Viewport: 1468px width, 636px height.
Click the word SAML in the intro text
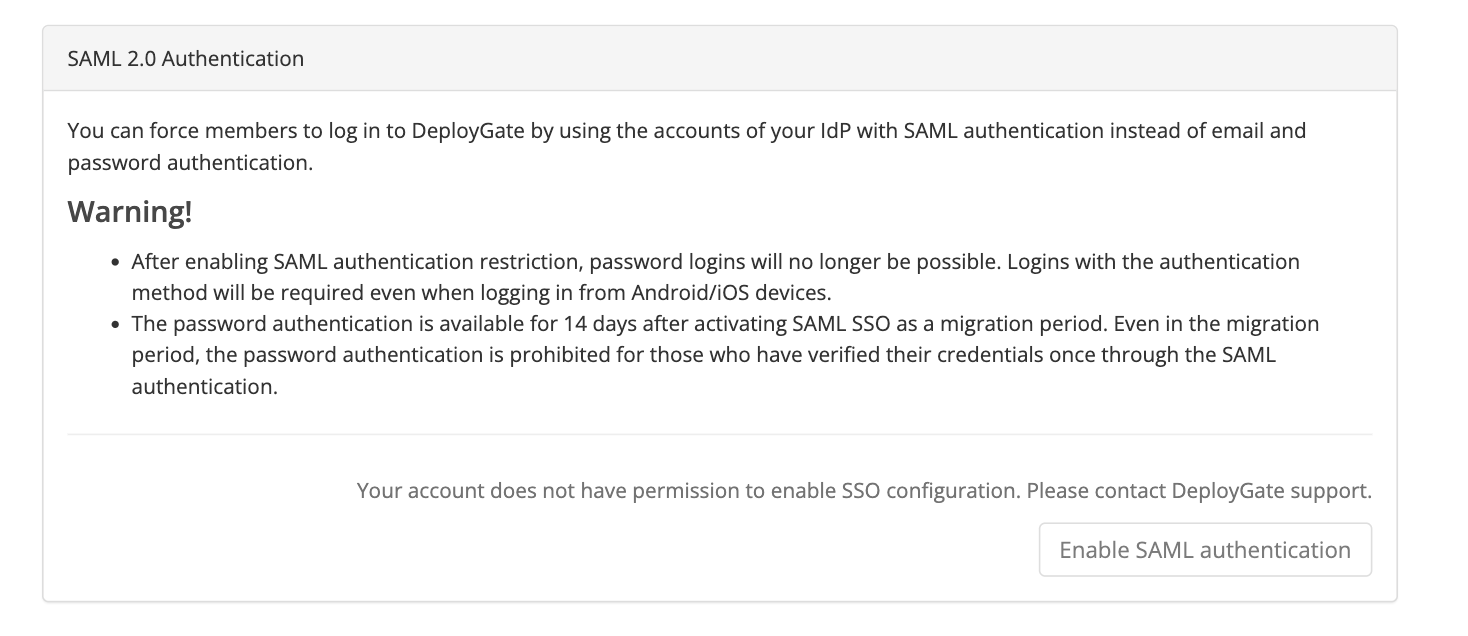coord(930,130)
